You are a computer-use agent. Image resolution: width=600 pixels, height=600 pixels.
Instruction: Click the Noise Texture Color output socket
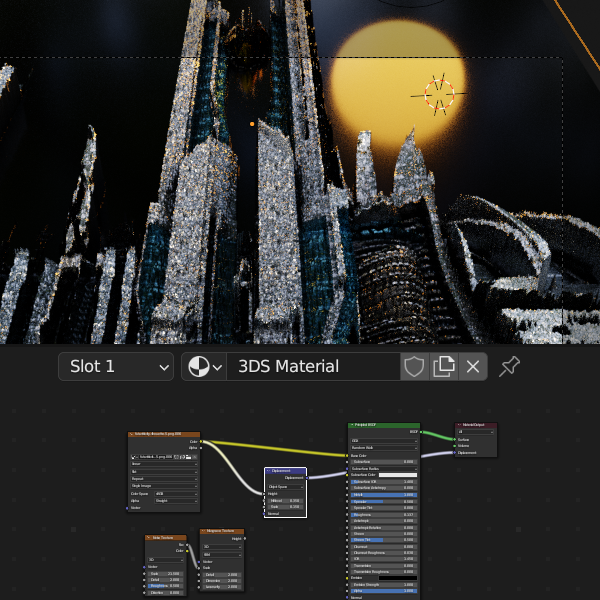point(187,551)
